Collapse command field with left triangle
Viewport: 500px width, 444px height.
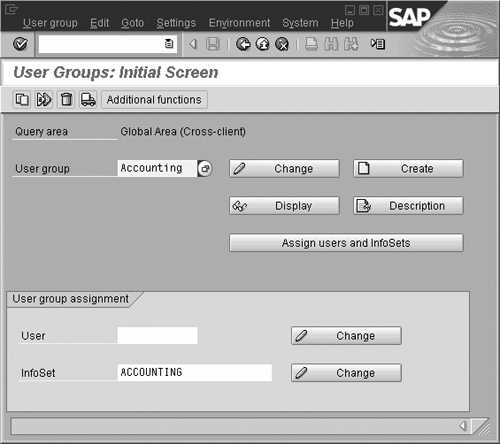pos(193,44)
